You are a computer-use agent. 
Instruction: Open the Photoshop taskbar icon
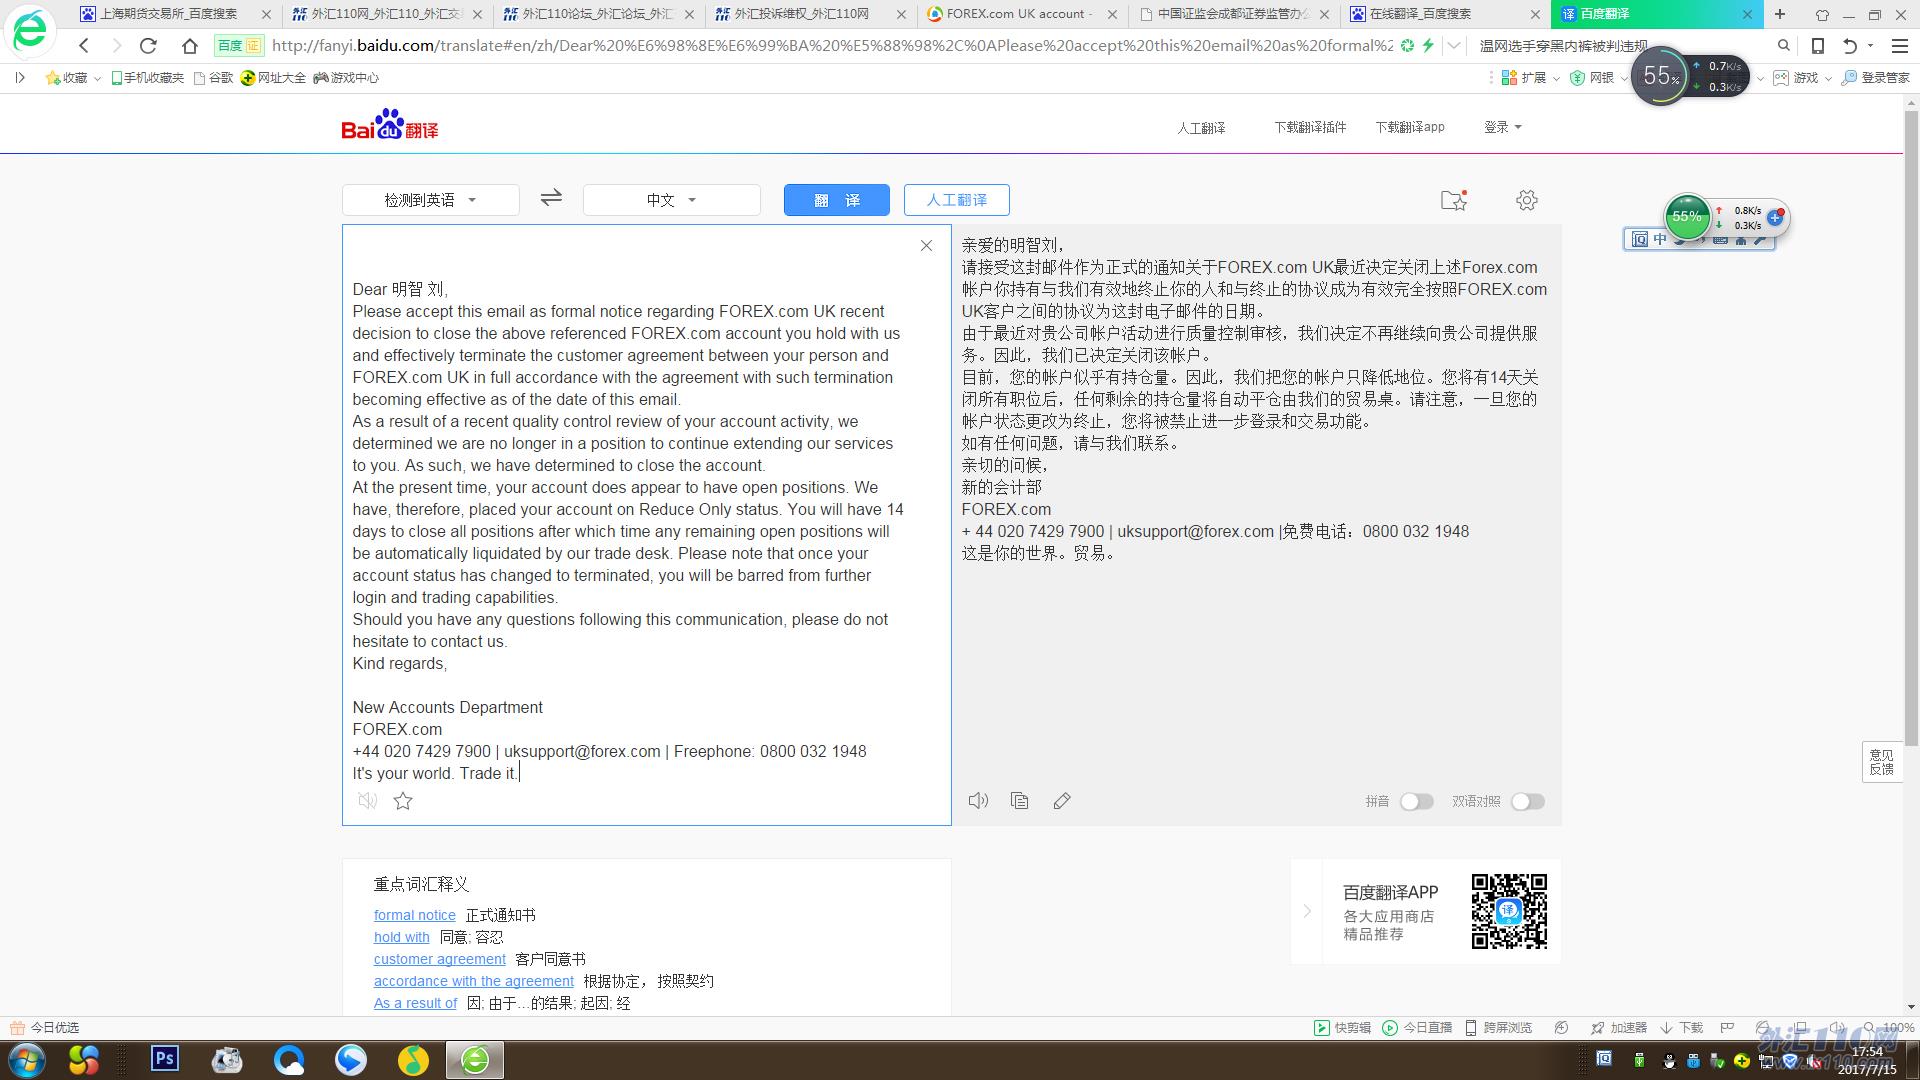point(165,1058)
